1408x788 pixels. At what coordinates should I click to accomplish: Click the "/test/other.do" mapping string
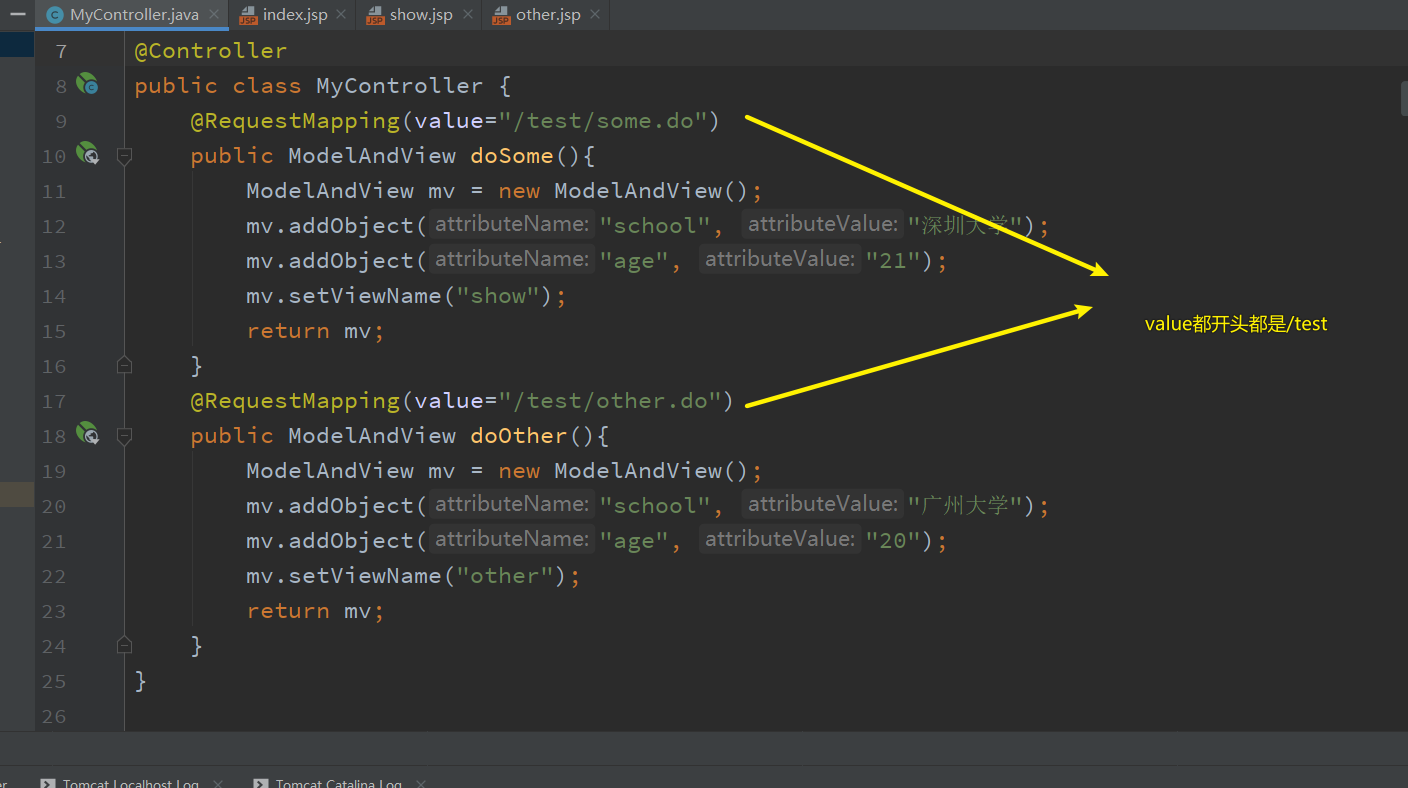pyautogui.click(x=610, y=401)
